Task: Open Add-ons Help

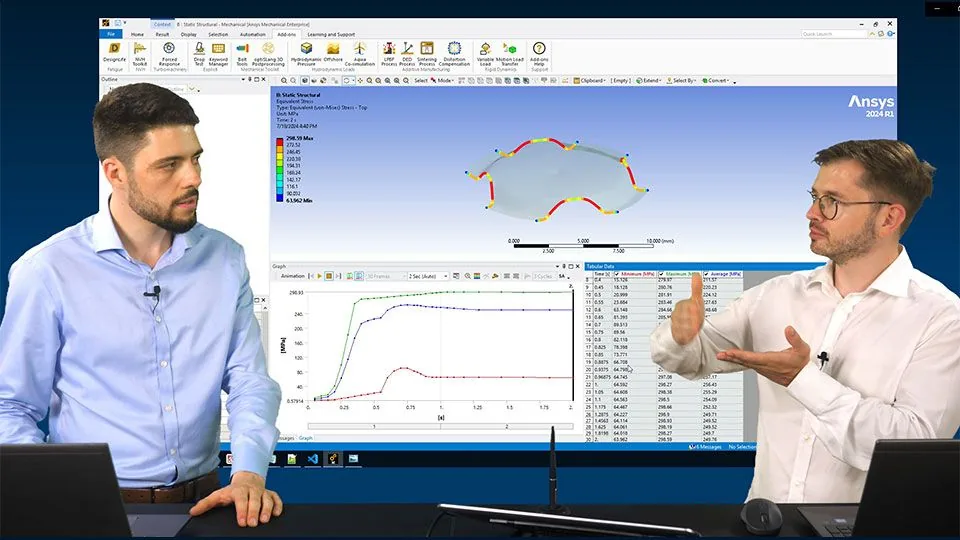Action: (539, 53)
